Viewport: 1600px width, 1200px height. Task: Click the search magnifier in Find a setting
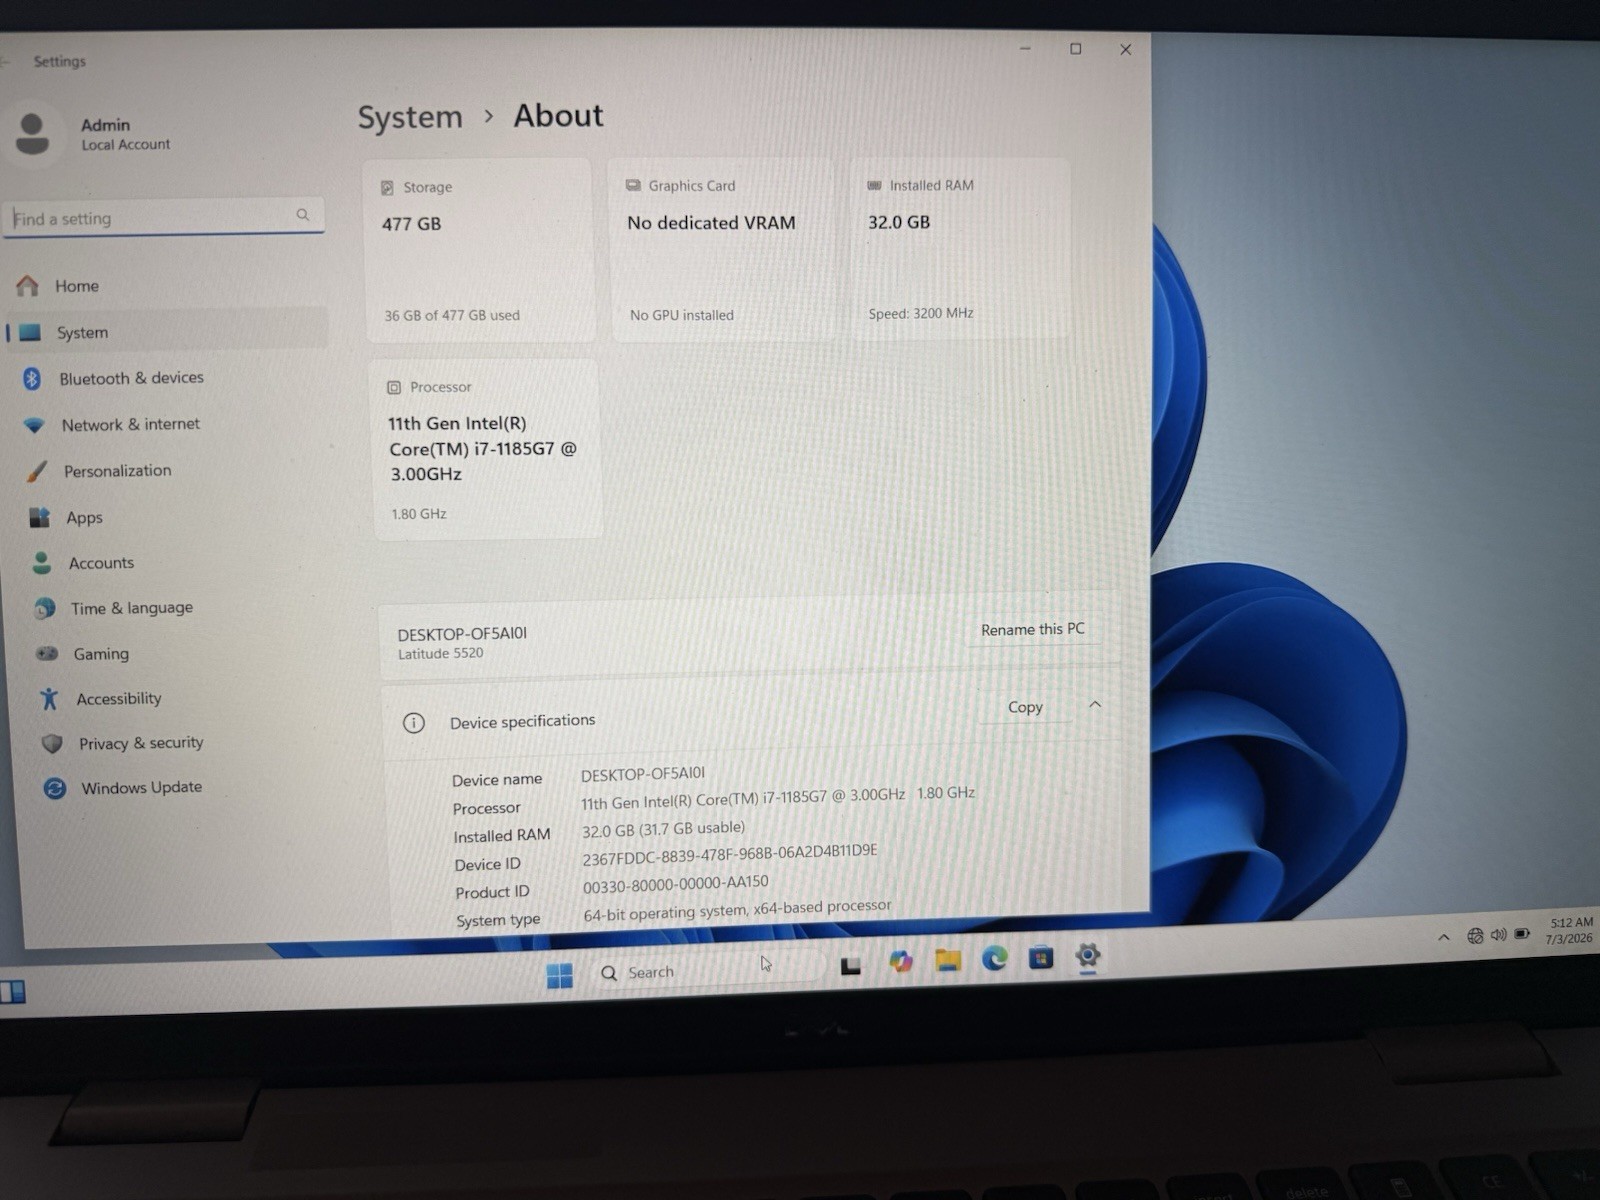point(302,215)
